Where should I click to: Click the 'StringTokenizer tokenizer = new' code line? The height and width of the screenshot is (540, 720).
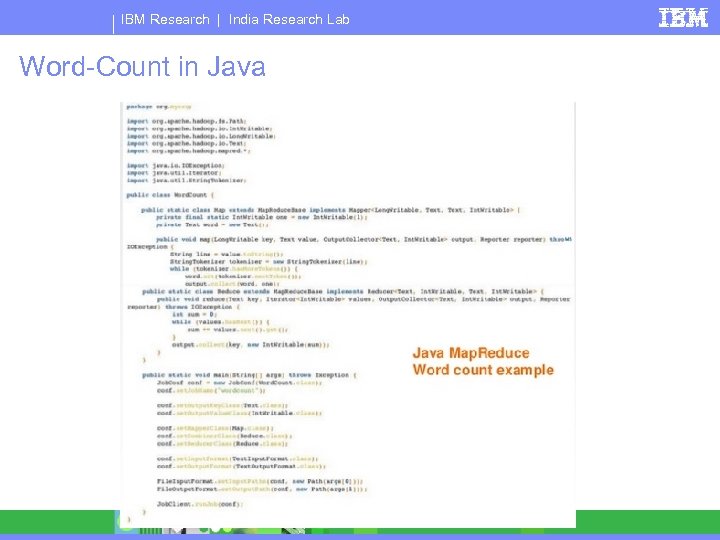tap(269, 261)
